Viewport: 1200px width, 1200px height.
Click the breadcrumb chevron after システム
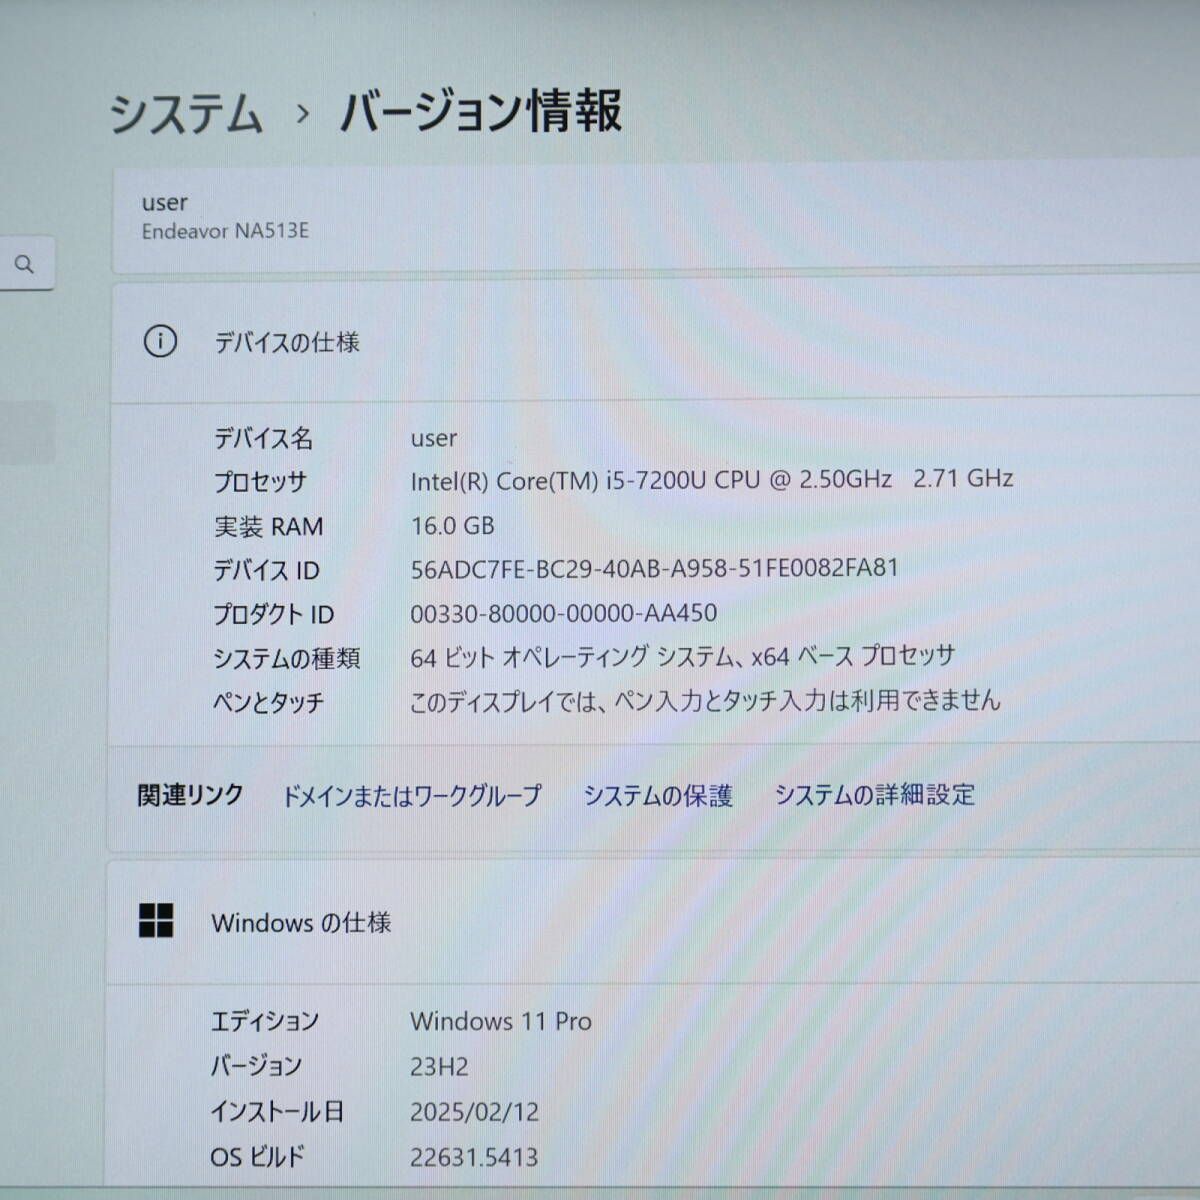pyautogui.click(x=303, y=115)
